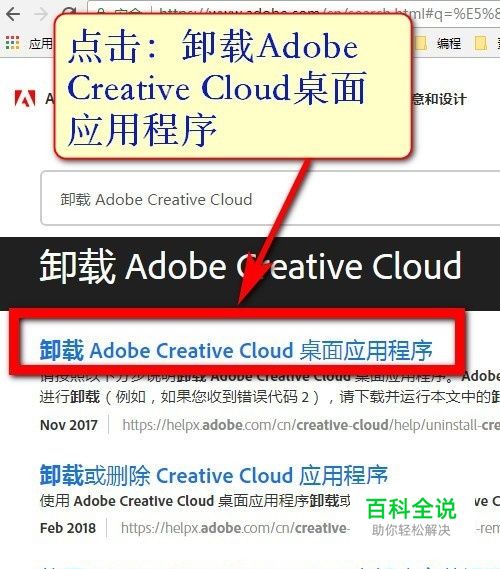Screen dimensions: 500x569
Task: Open link 卸载或删除 Creative Cloud 应用程序
Action: (x=214, y=475)
